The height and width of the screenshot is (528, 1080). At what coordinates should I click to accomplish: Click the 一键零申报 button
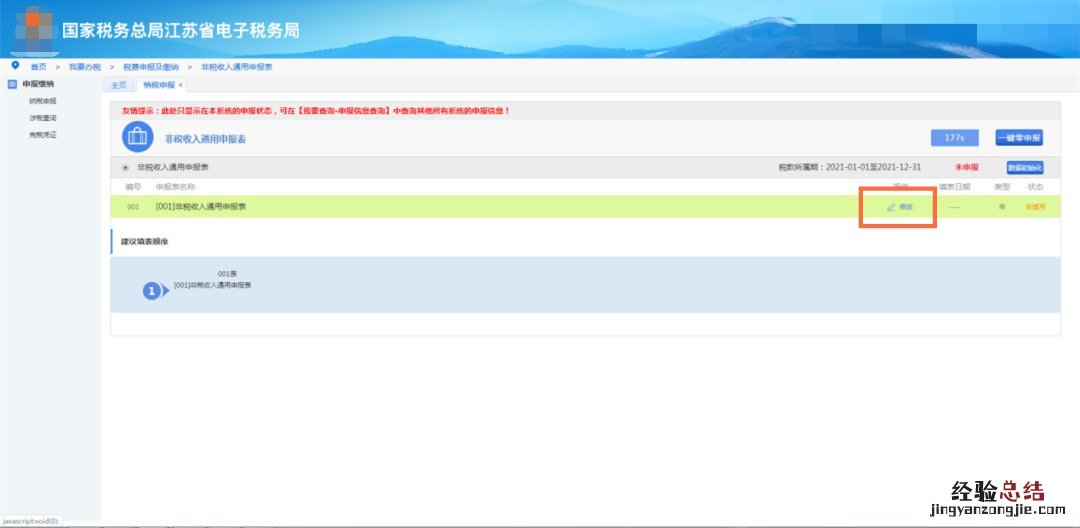pos(1019,138)
